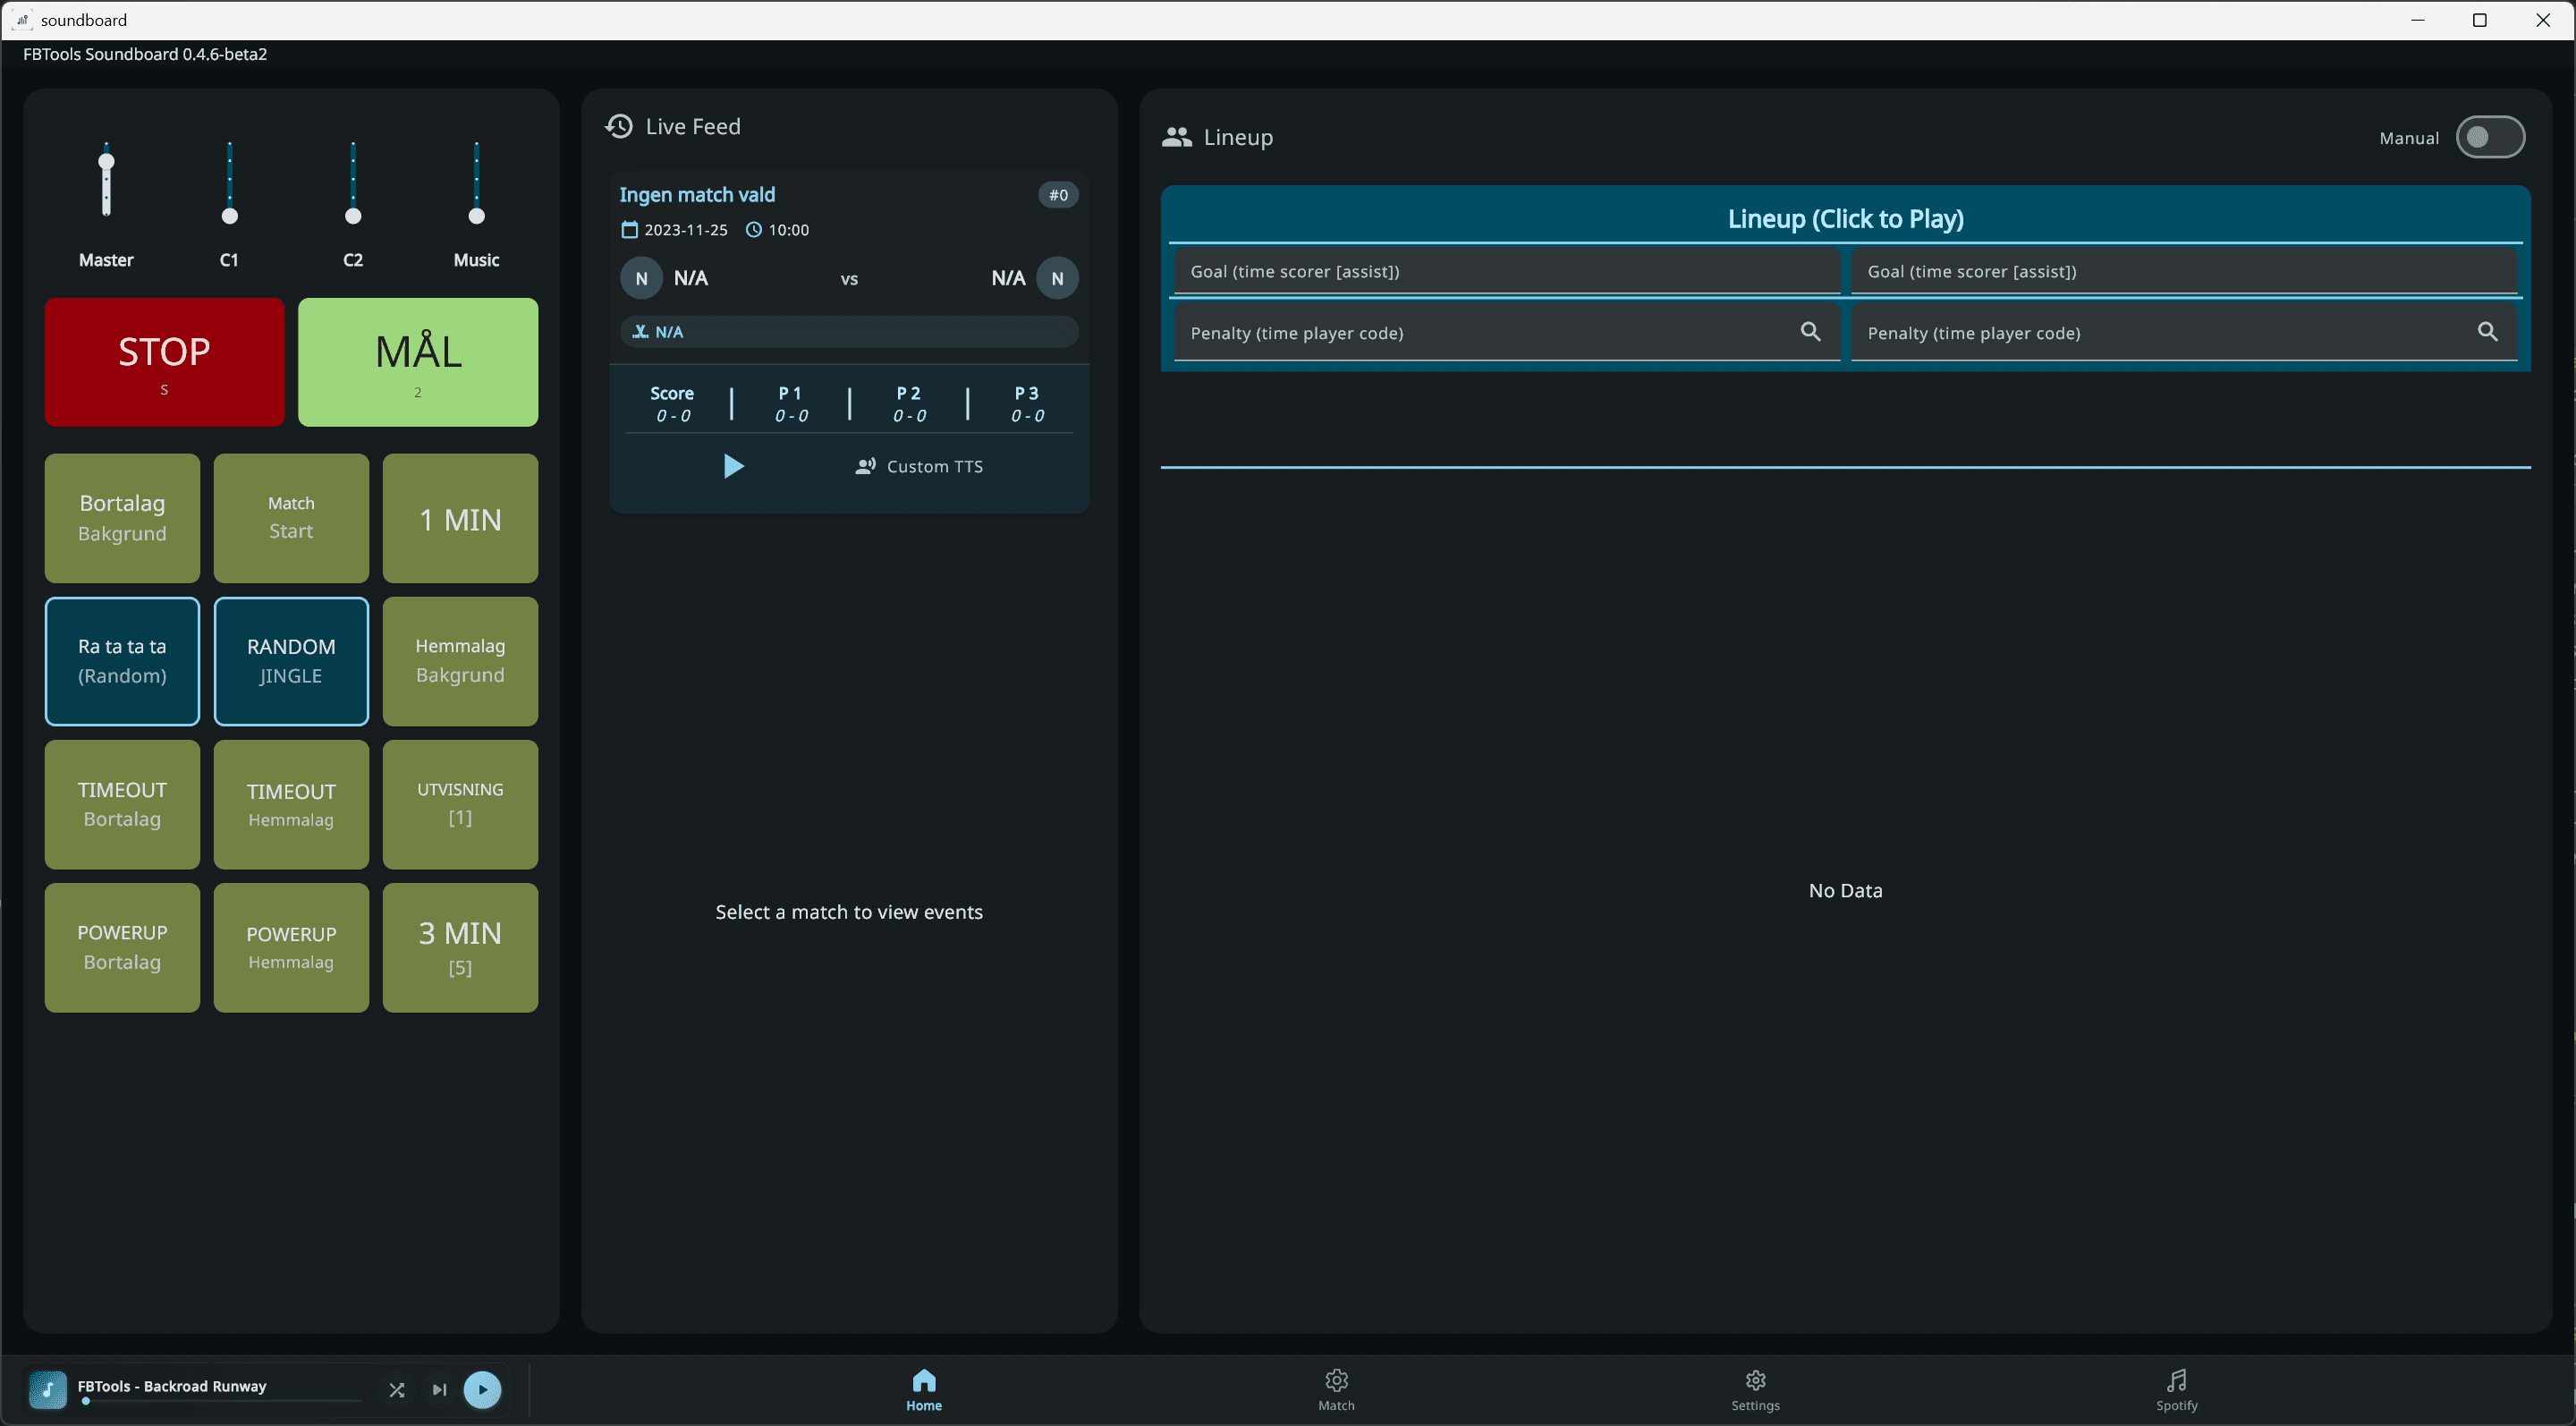Play the track FBTools - Backroad Runway
The image size is (2576, 1426).
[483, 1390]
